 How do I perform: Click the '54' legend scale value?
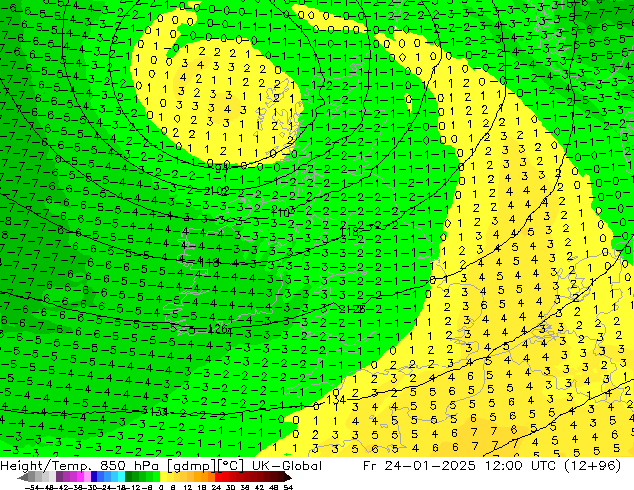288,487
